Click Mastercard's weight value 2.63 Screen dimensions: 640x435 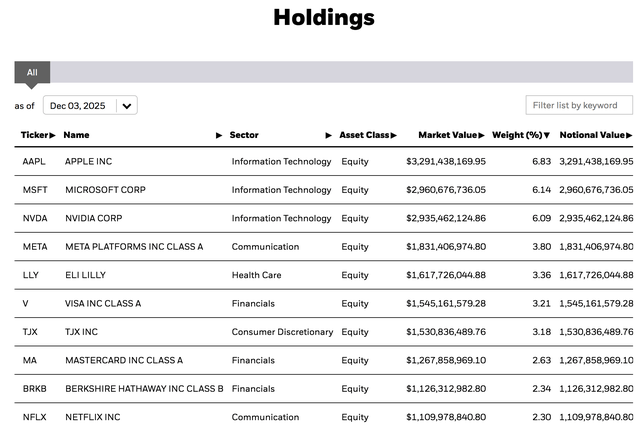pyautogui.click(x=541, y=360)
